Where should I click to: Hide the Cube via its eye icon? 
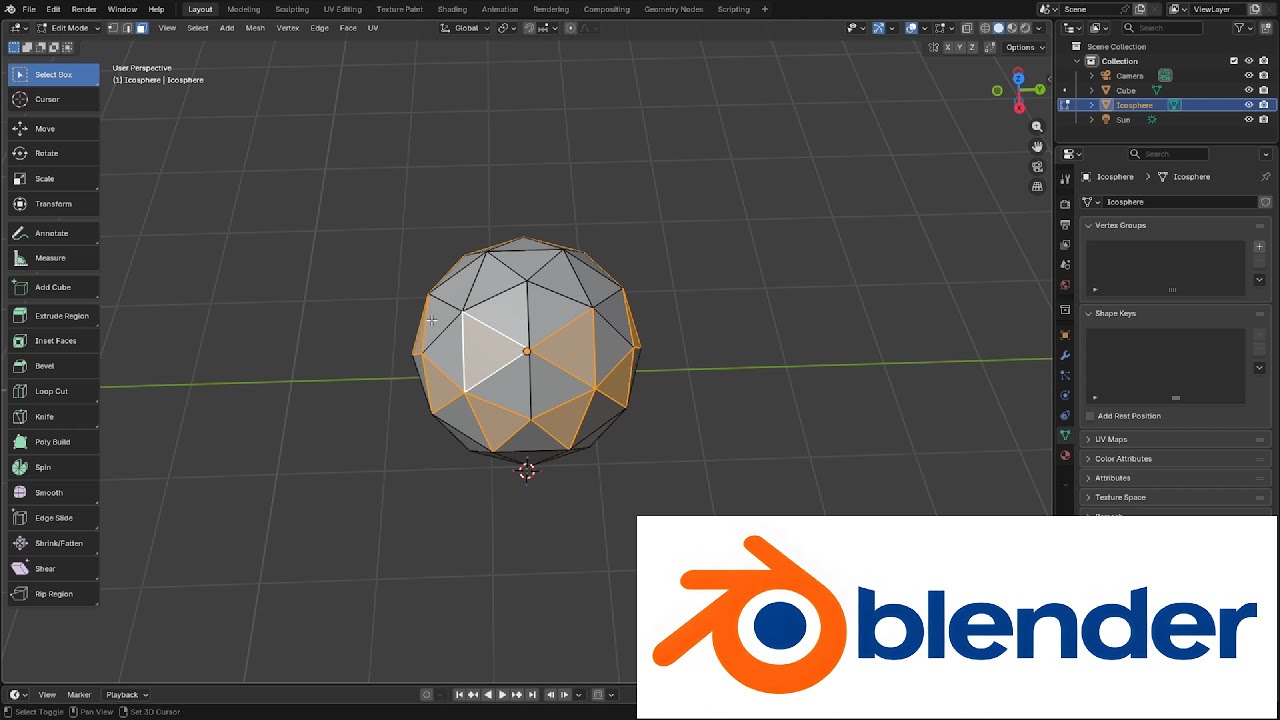(1248, 90)
